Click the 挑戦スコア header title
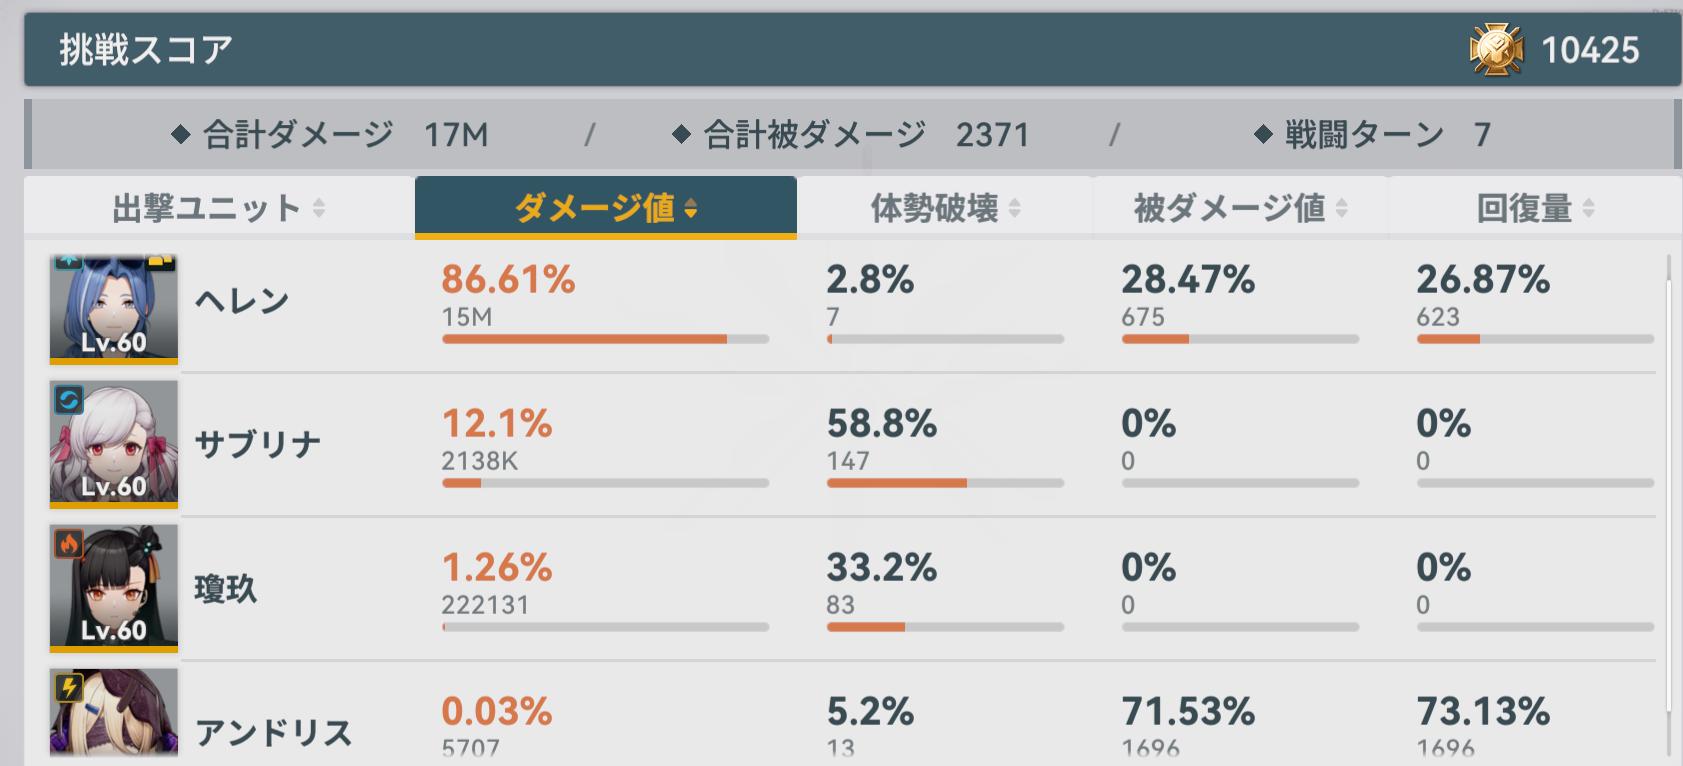Screen dimensions: 1683x766 point(146,49)
